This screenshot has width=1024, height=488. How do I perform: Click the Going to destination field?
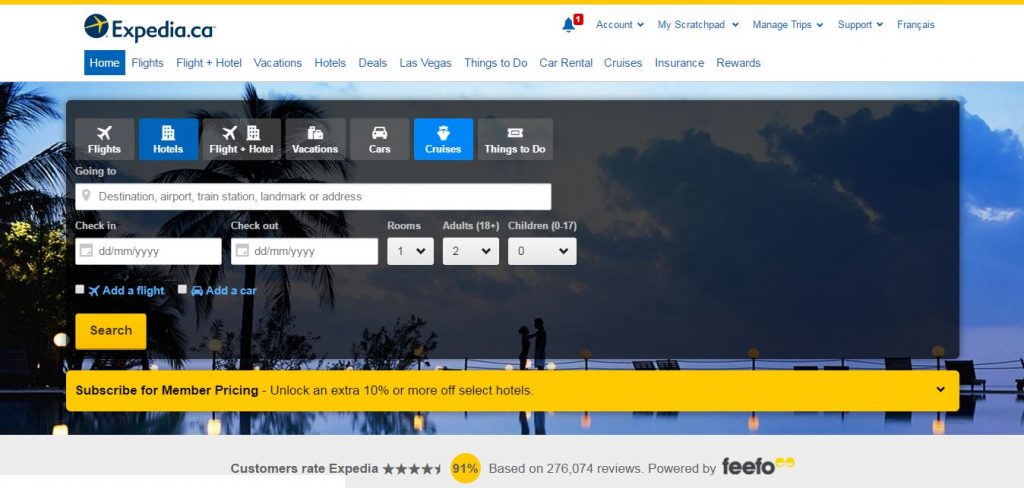click(x=313, y=197)
